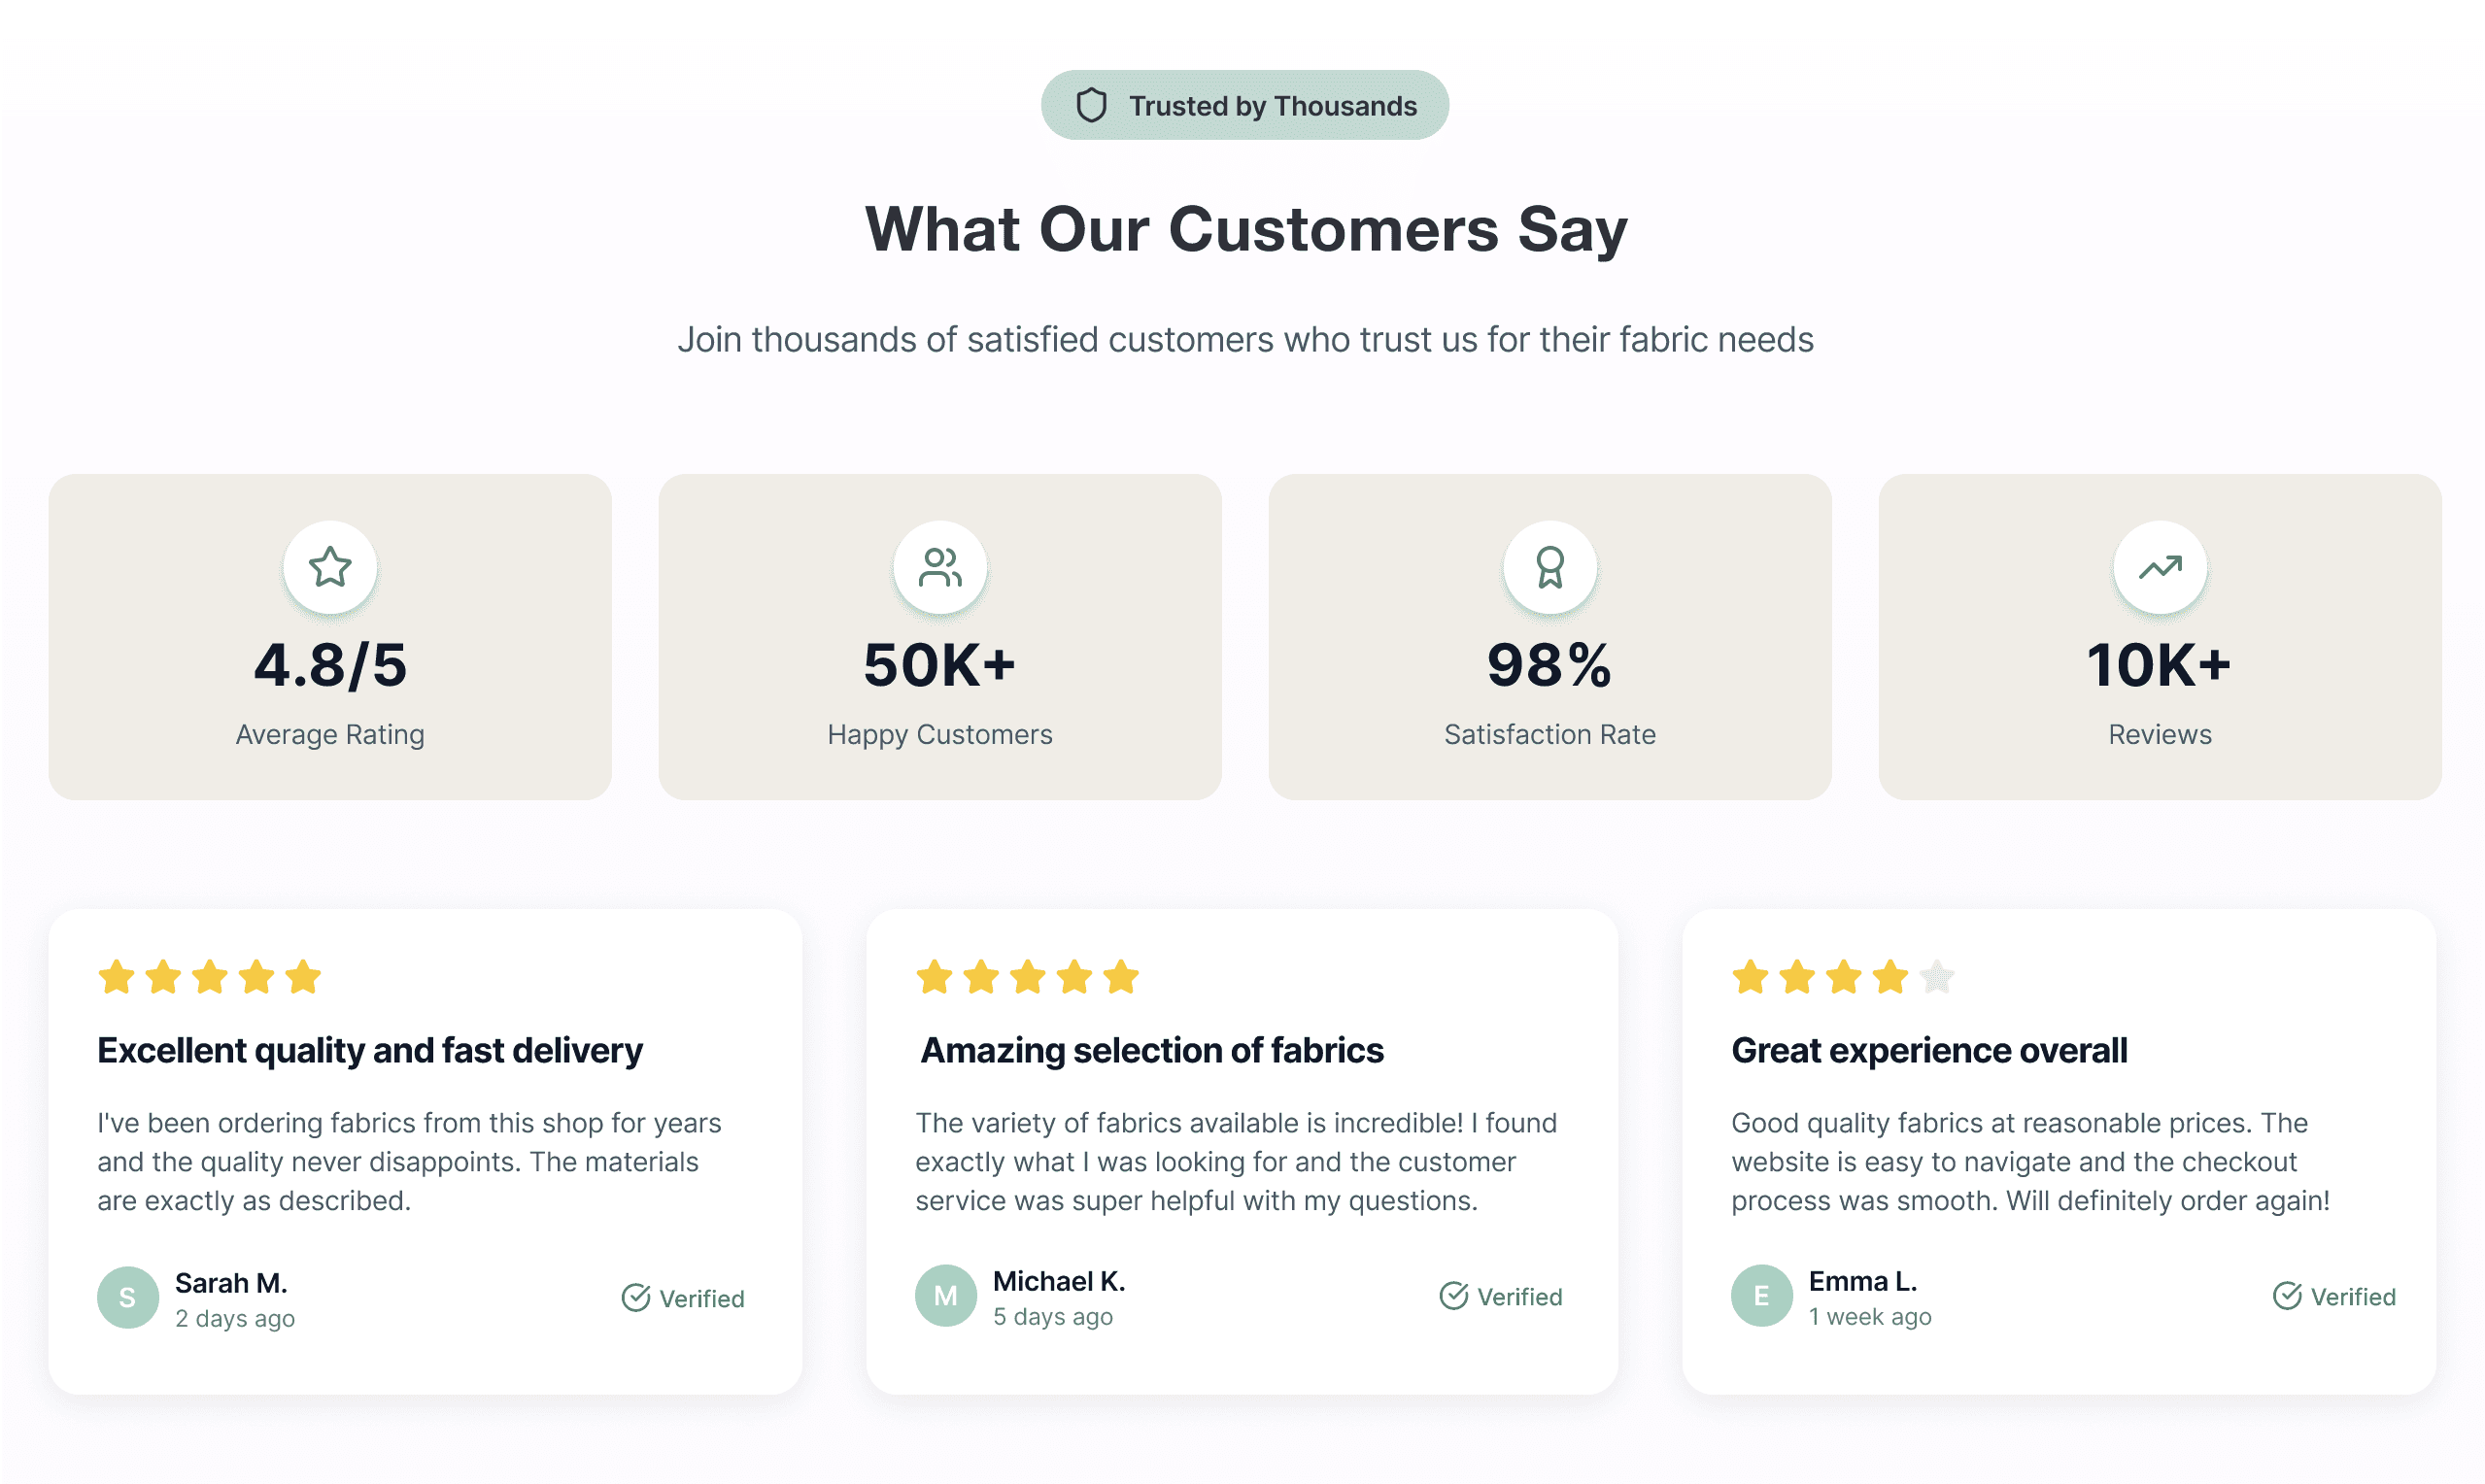The image size is (2485, 1484).
Task: Select the first star in Sarah M.'s rating
Action: (115, 977)
